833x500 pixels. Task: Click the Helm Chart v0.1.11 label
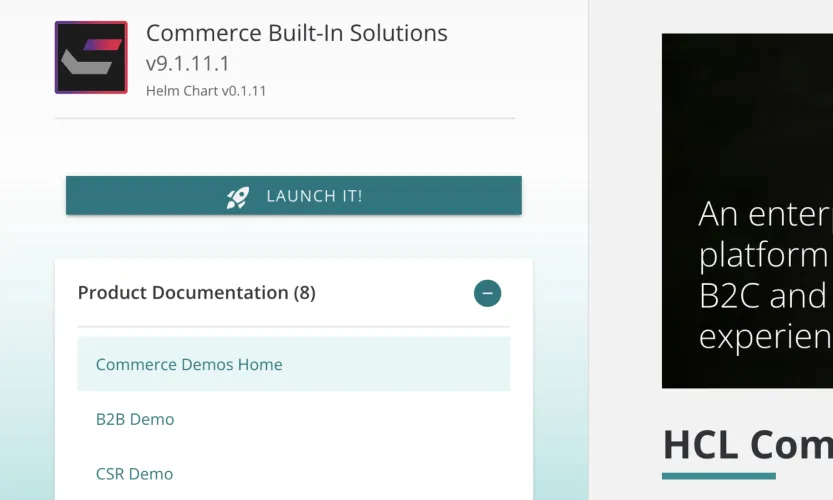(x=206, y=91)
